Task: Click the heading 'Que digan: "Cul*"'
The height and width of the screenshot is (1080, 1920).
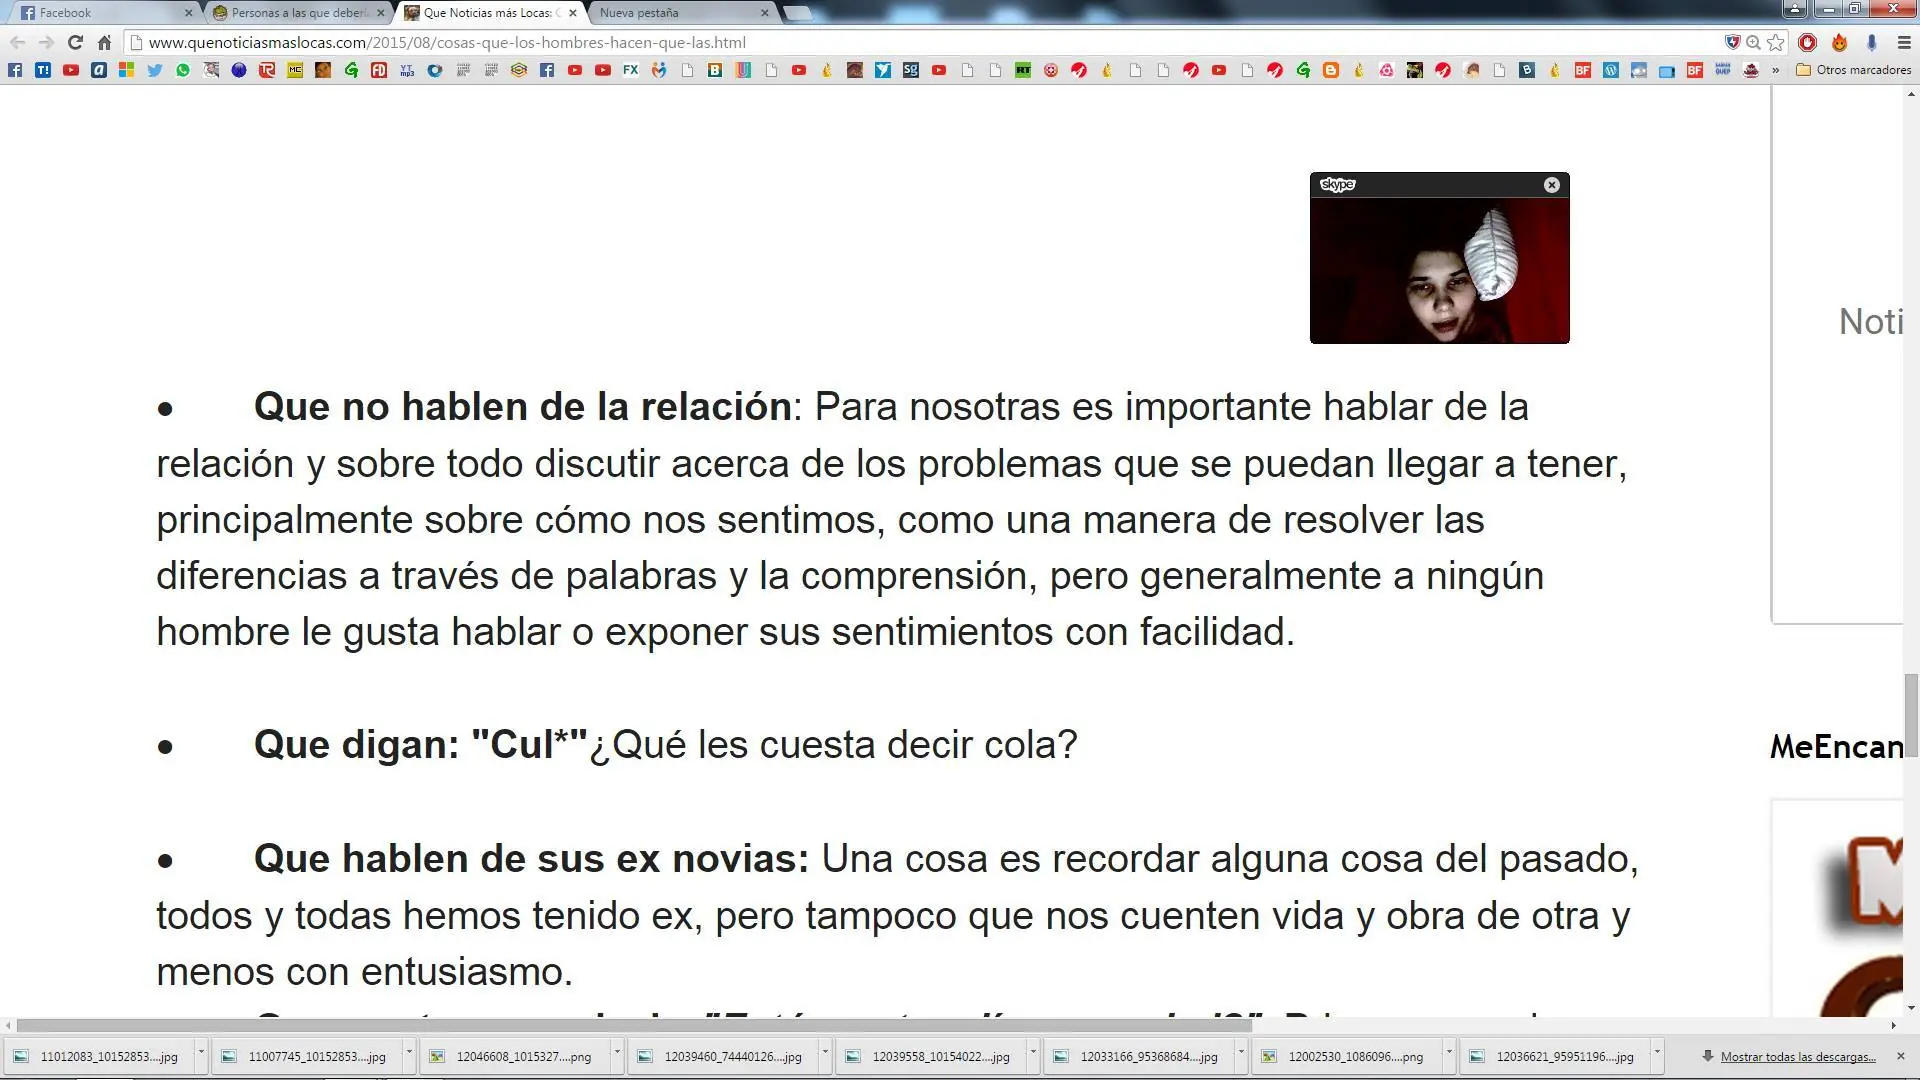Action: (x=420, y=745)
